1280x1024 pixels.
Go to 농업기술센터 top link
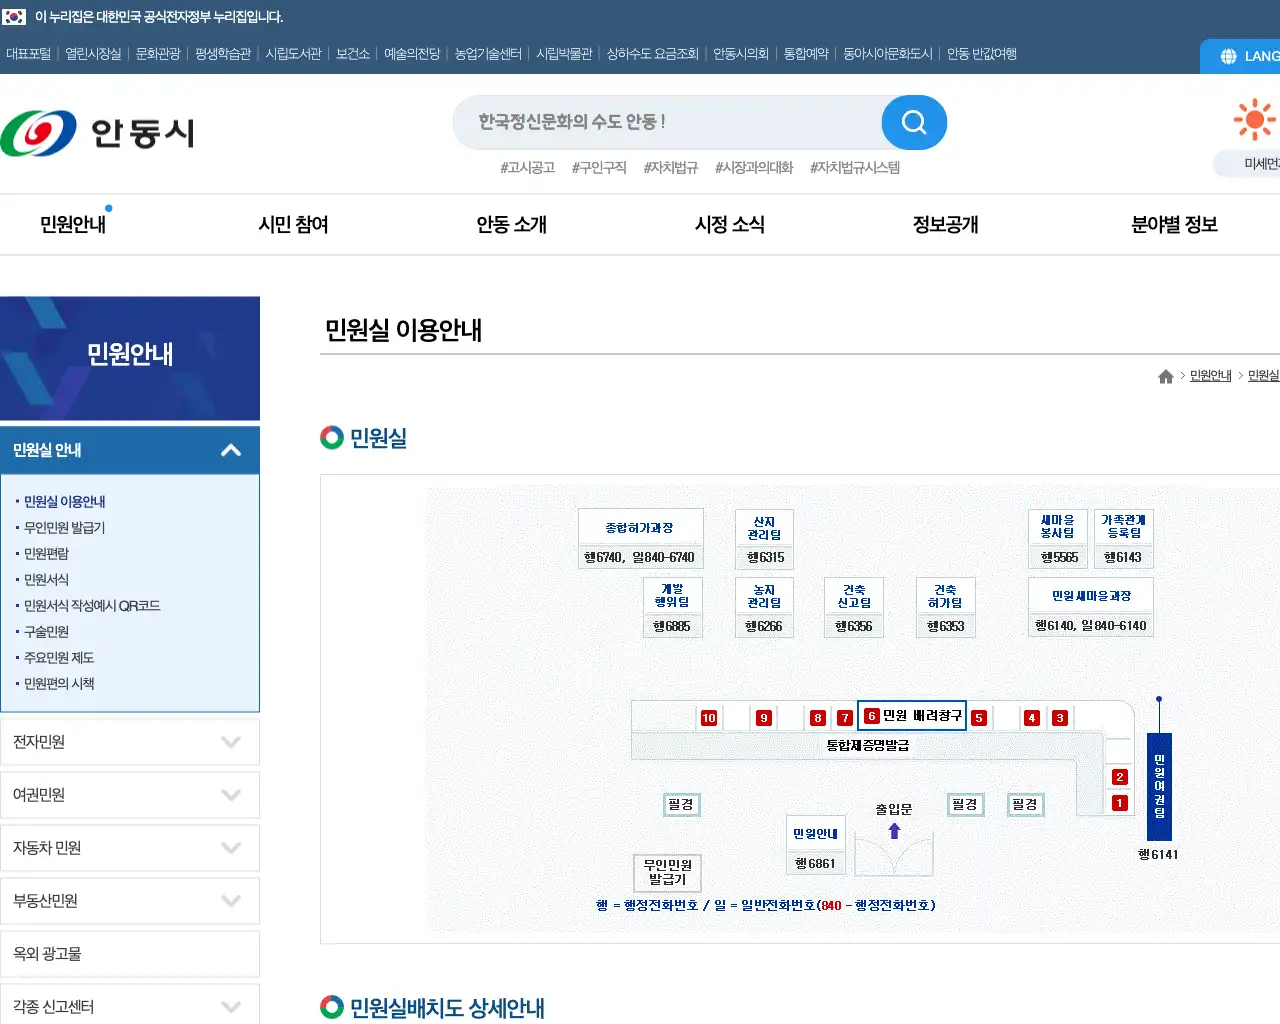point(488,54)
